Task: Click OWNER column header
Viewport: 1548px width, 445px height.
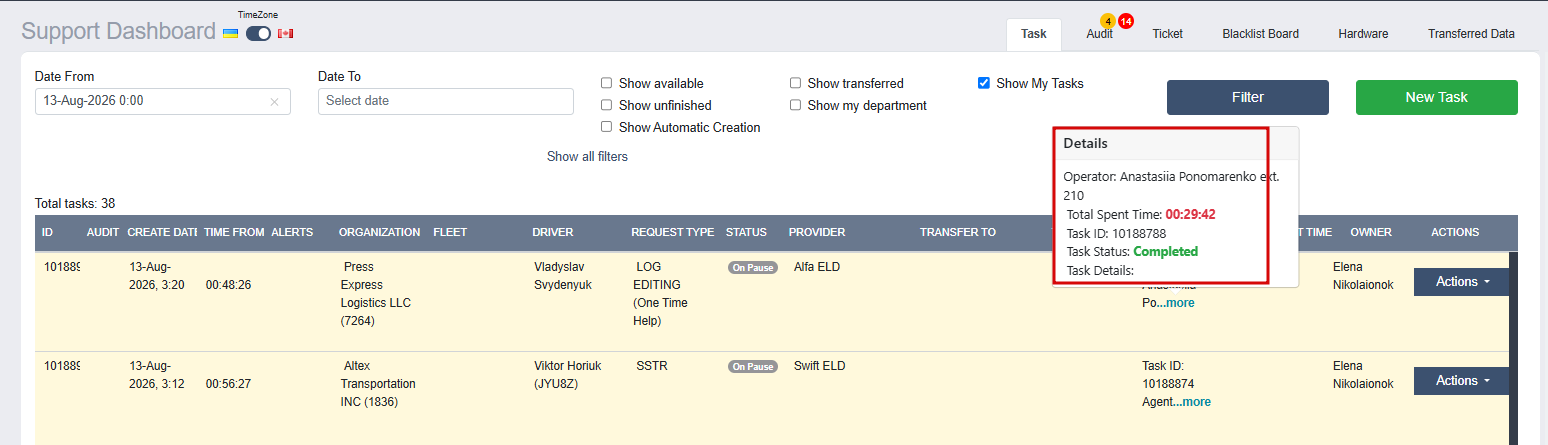Action: pos(1371,232)
